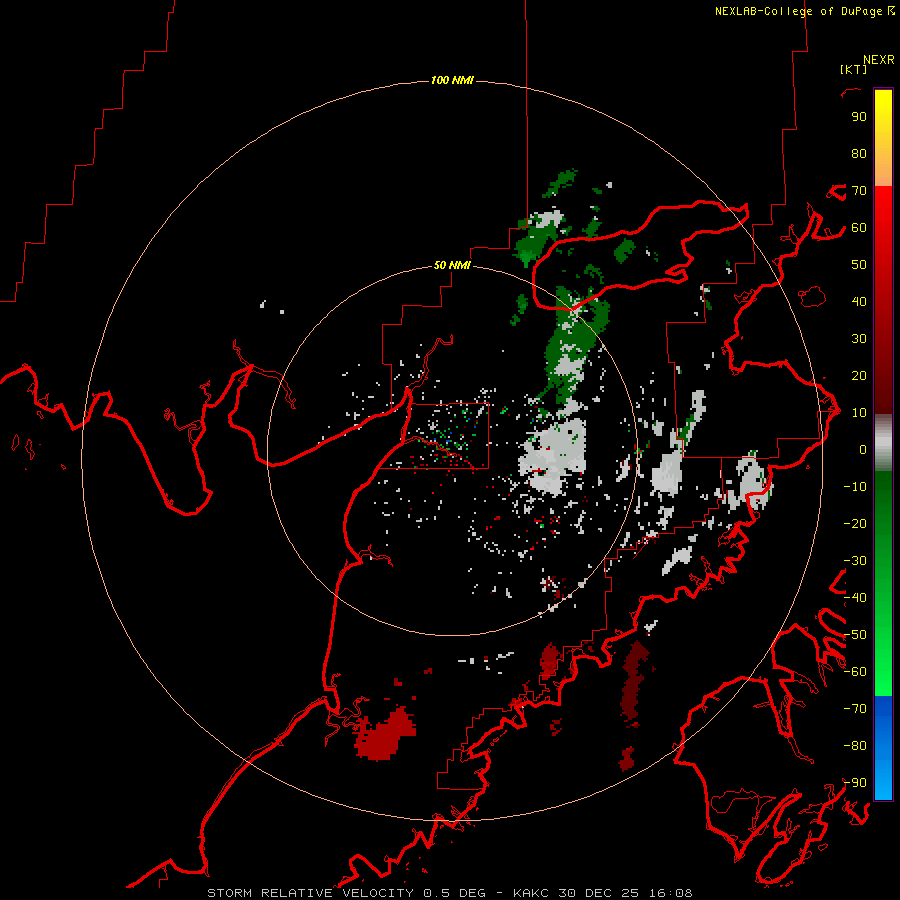Screen dimensions: 900x900
Task: Click the positive 20 scale label
Action: 859,376
